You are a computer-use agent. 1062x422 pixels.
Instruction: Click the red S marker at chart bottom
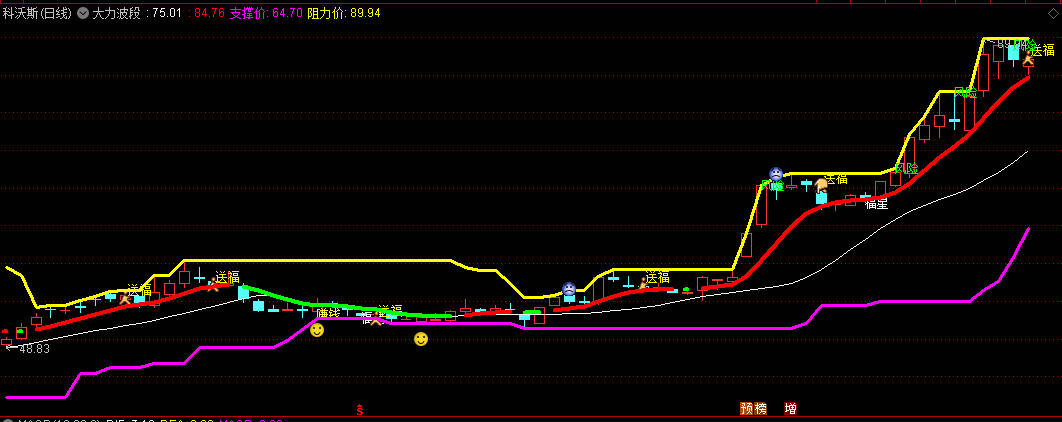(x=360, y=410)
